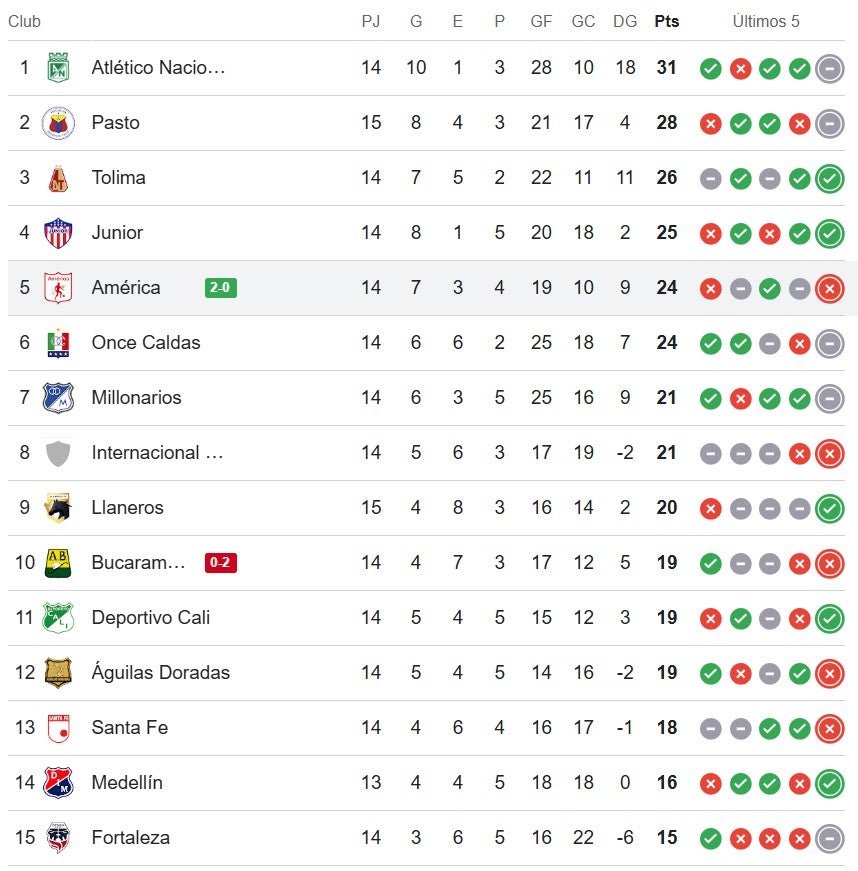Click the Millonarios shield icon

tap(58, 398)
